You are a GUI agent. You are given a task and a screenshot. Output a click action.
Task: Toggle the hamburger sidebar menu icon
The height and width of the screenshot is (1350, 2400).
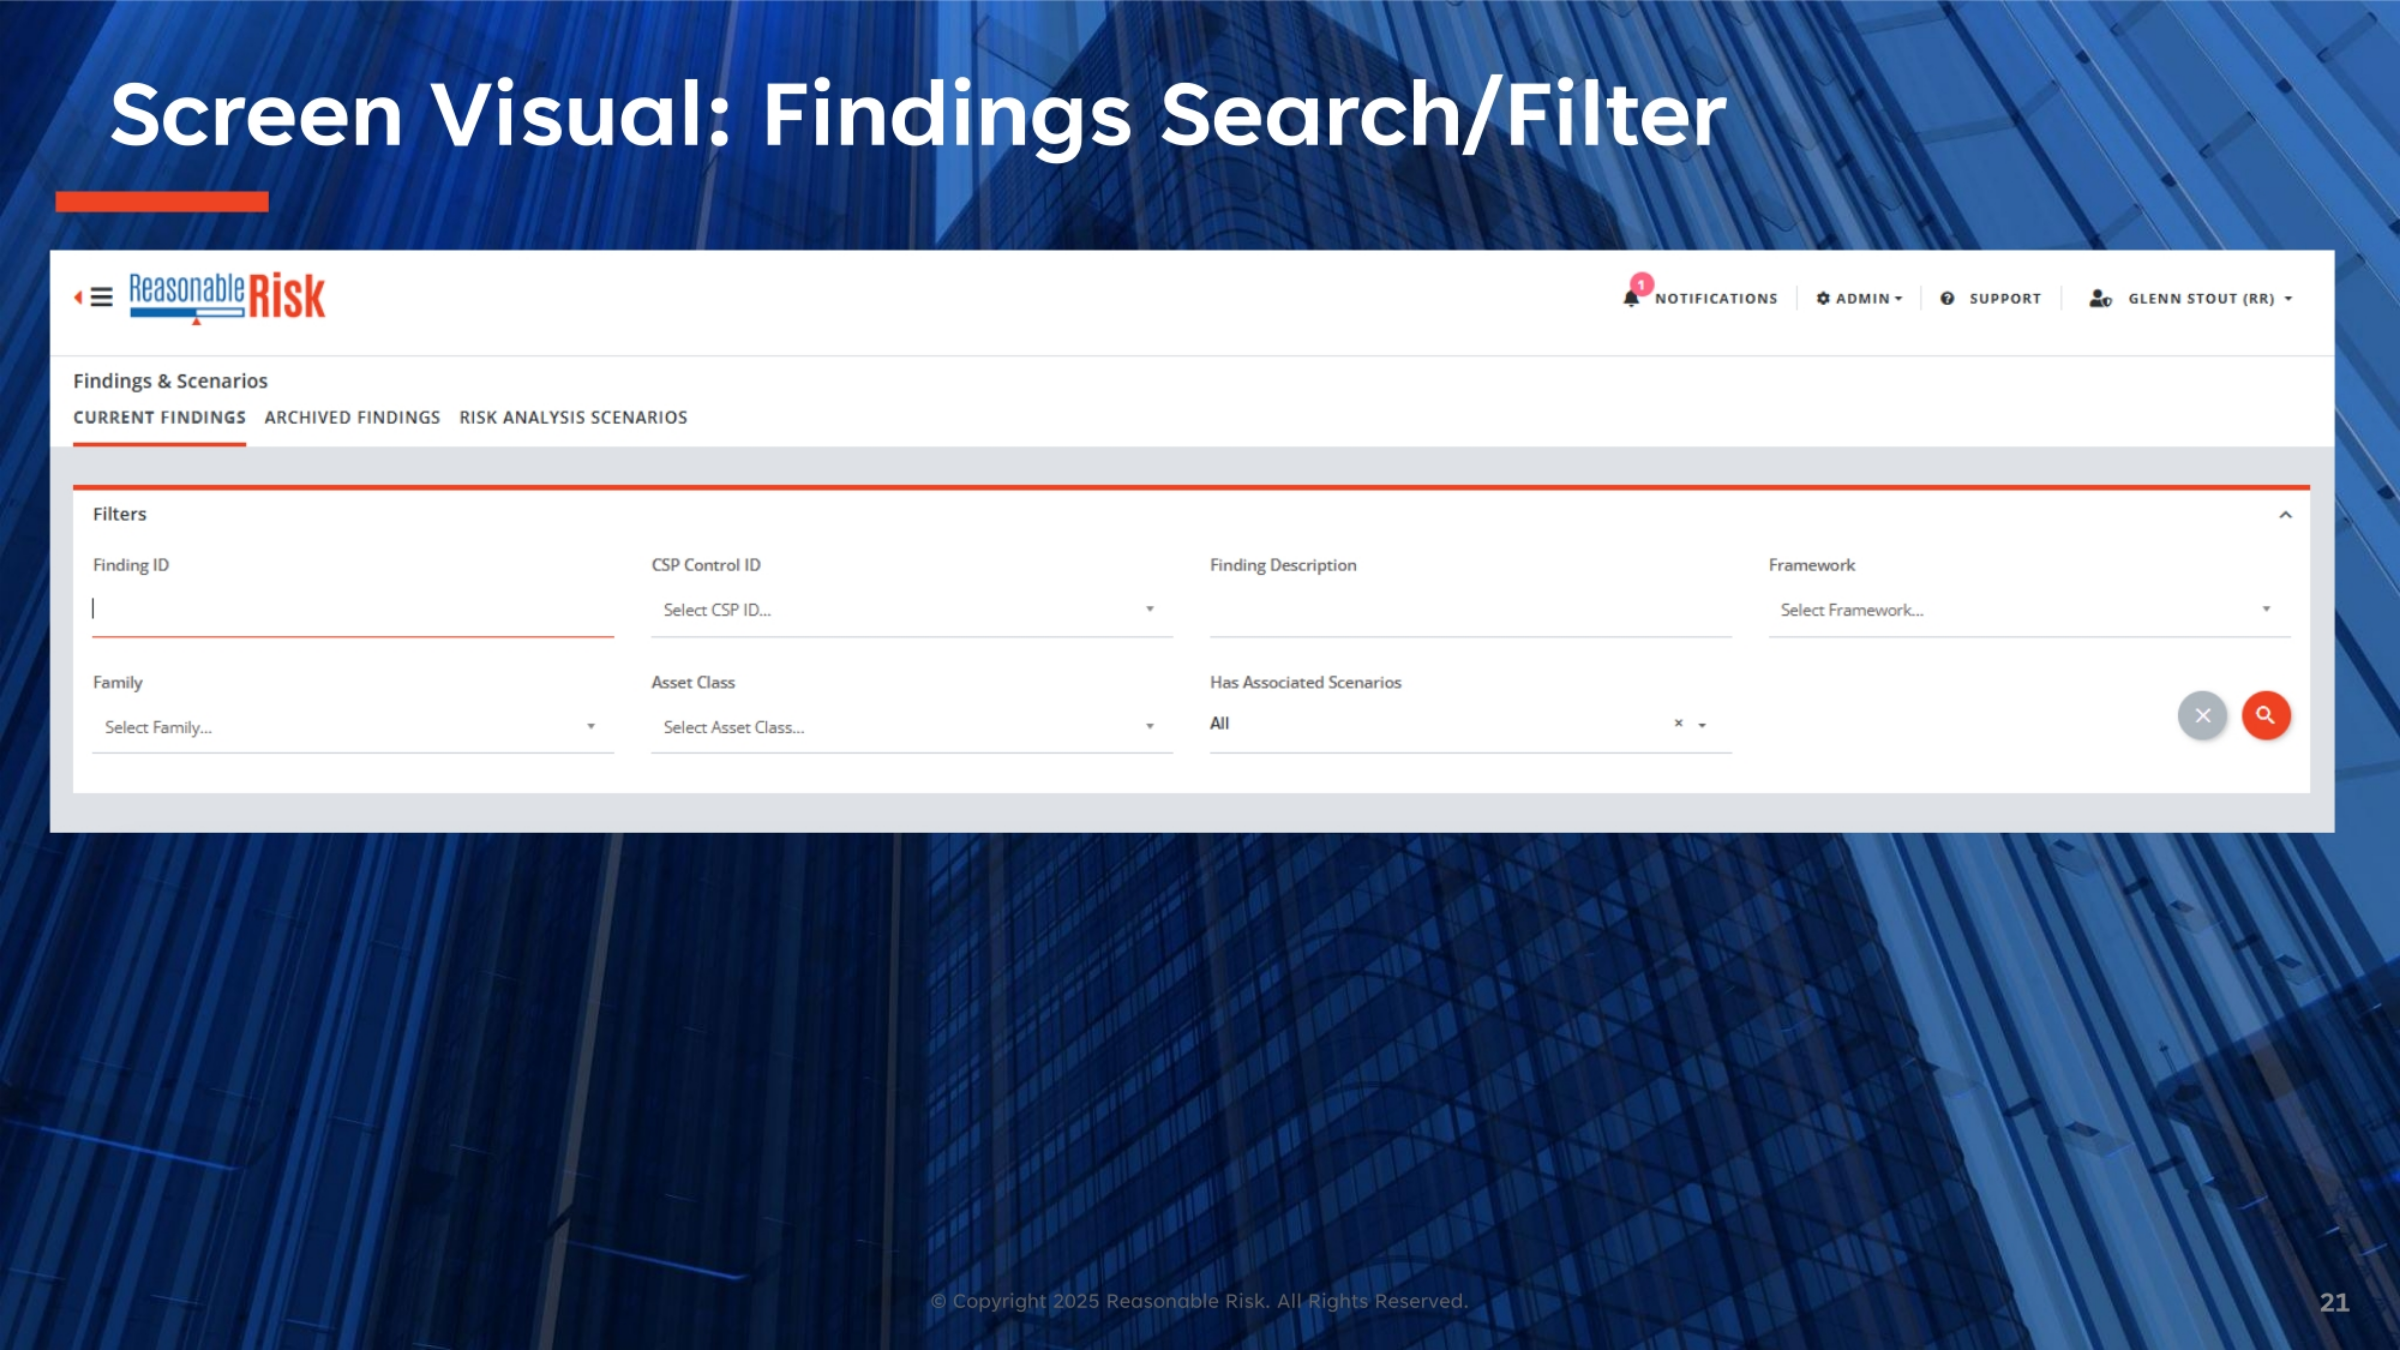tap(101, 298)
